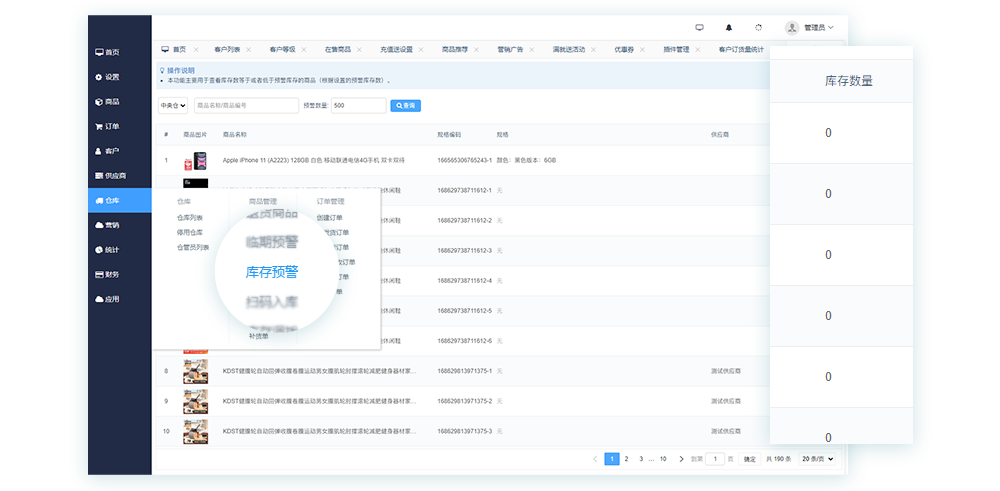
Task: Switch to the 优惠券 tab
Action: [624, 49]
